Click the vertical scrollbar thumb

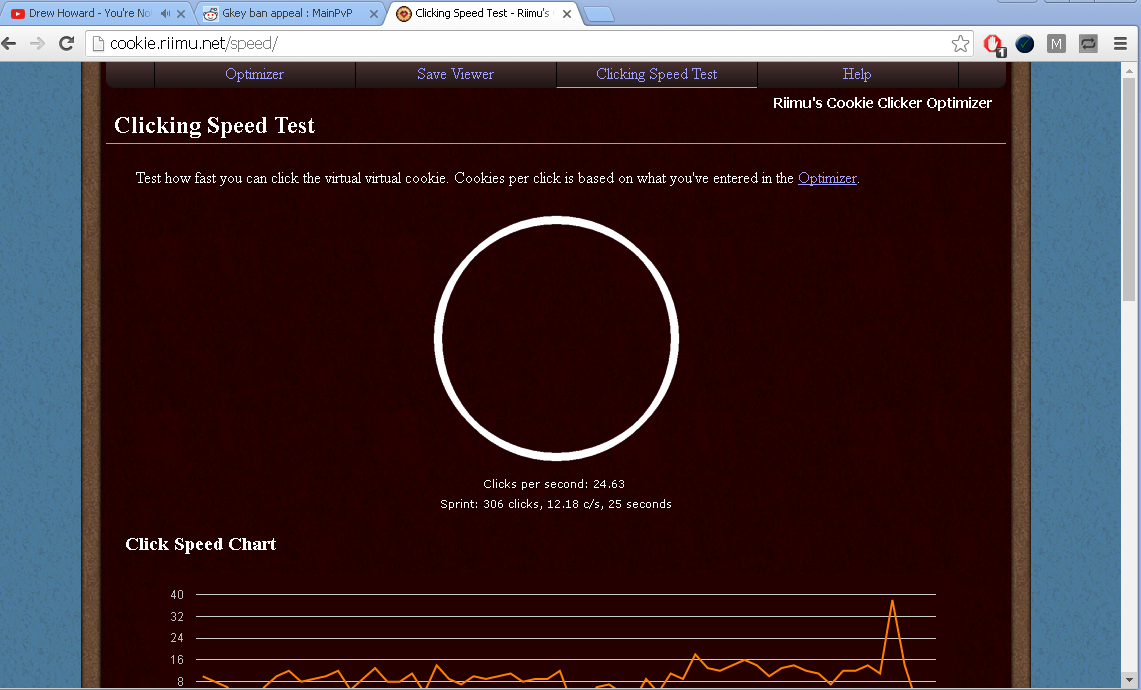pos(1129,189)
